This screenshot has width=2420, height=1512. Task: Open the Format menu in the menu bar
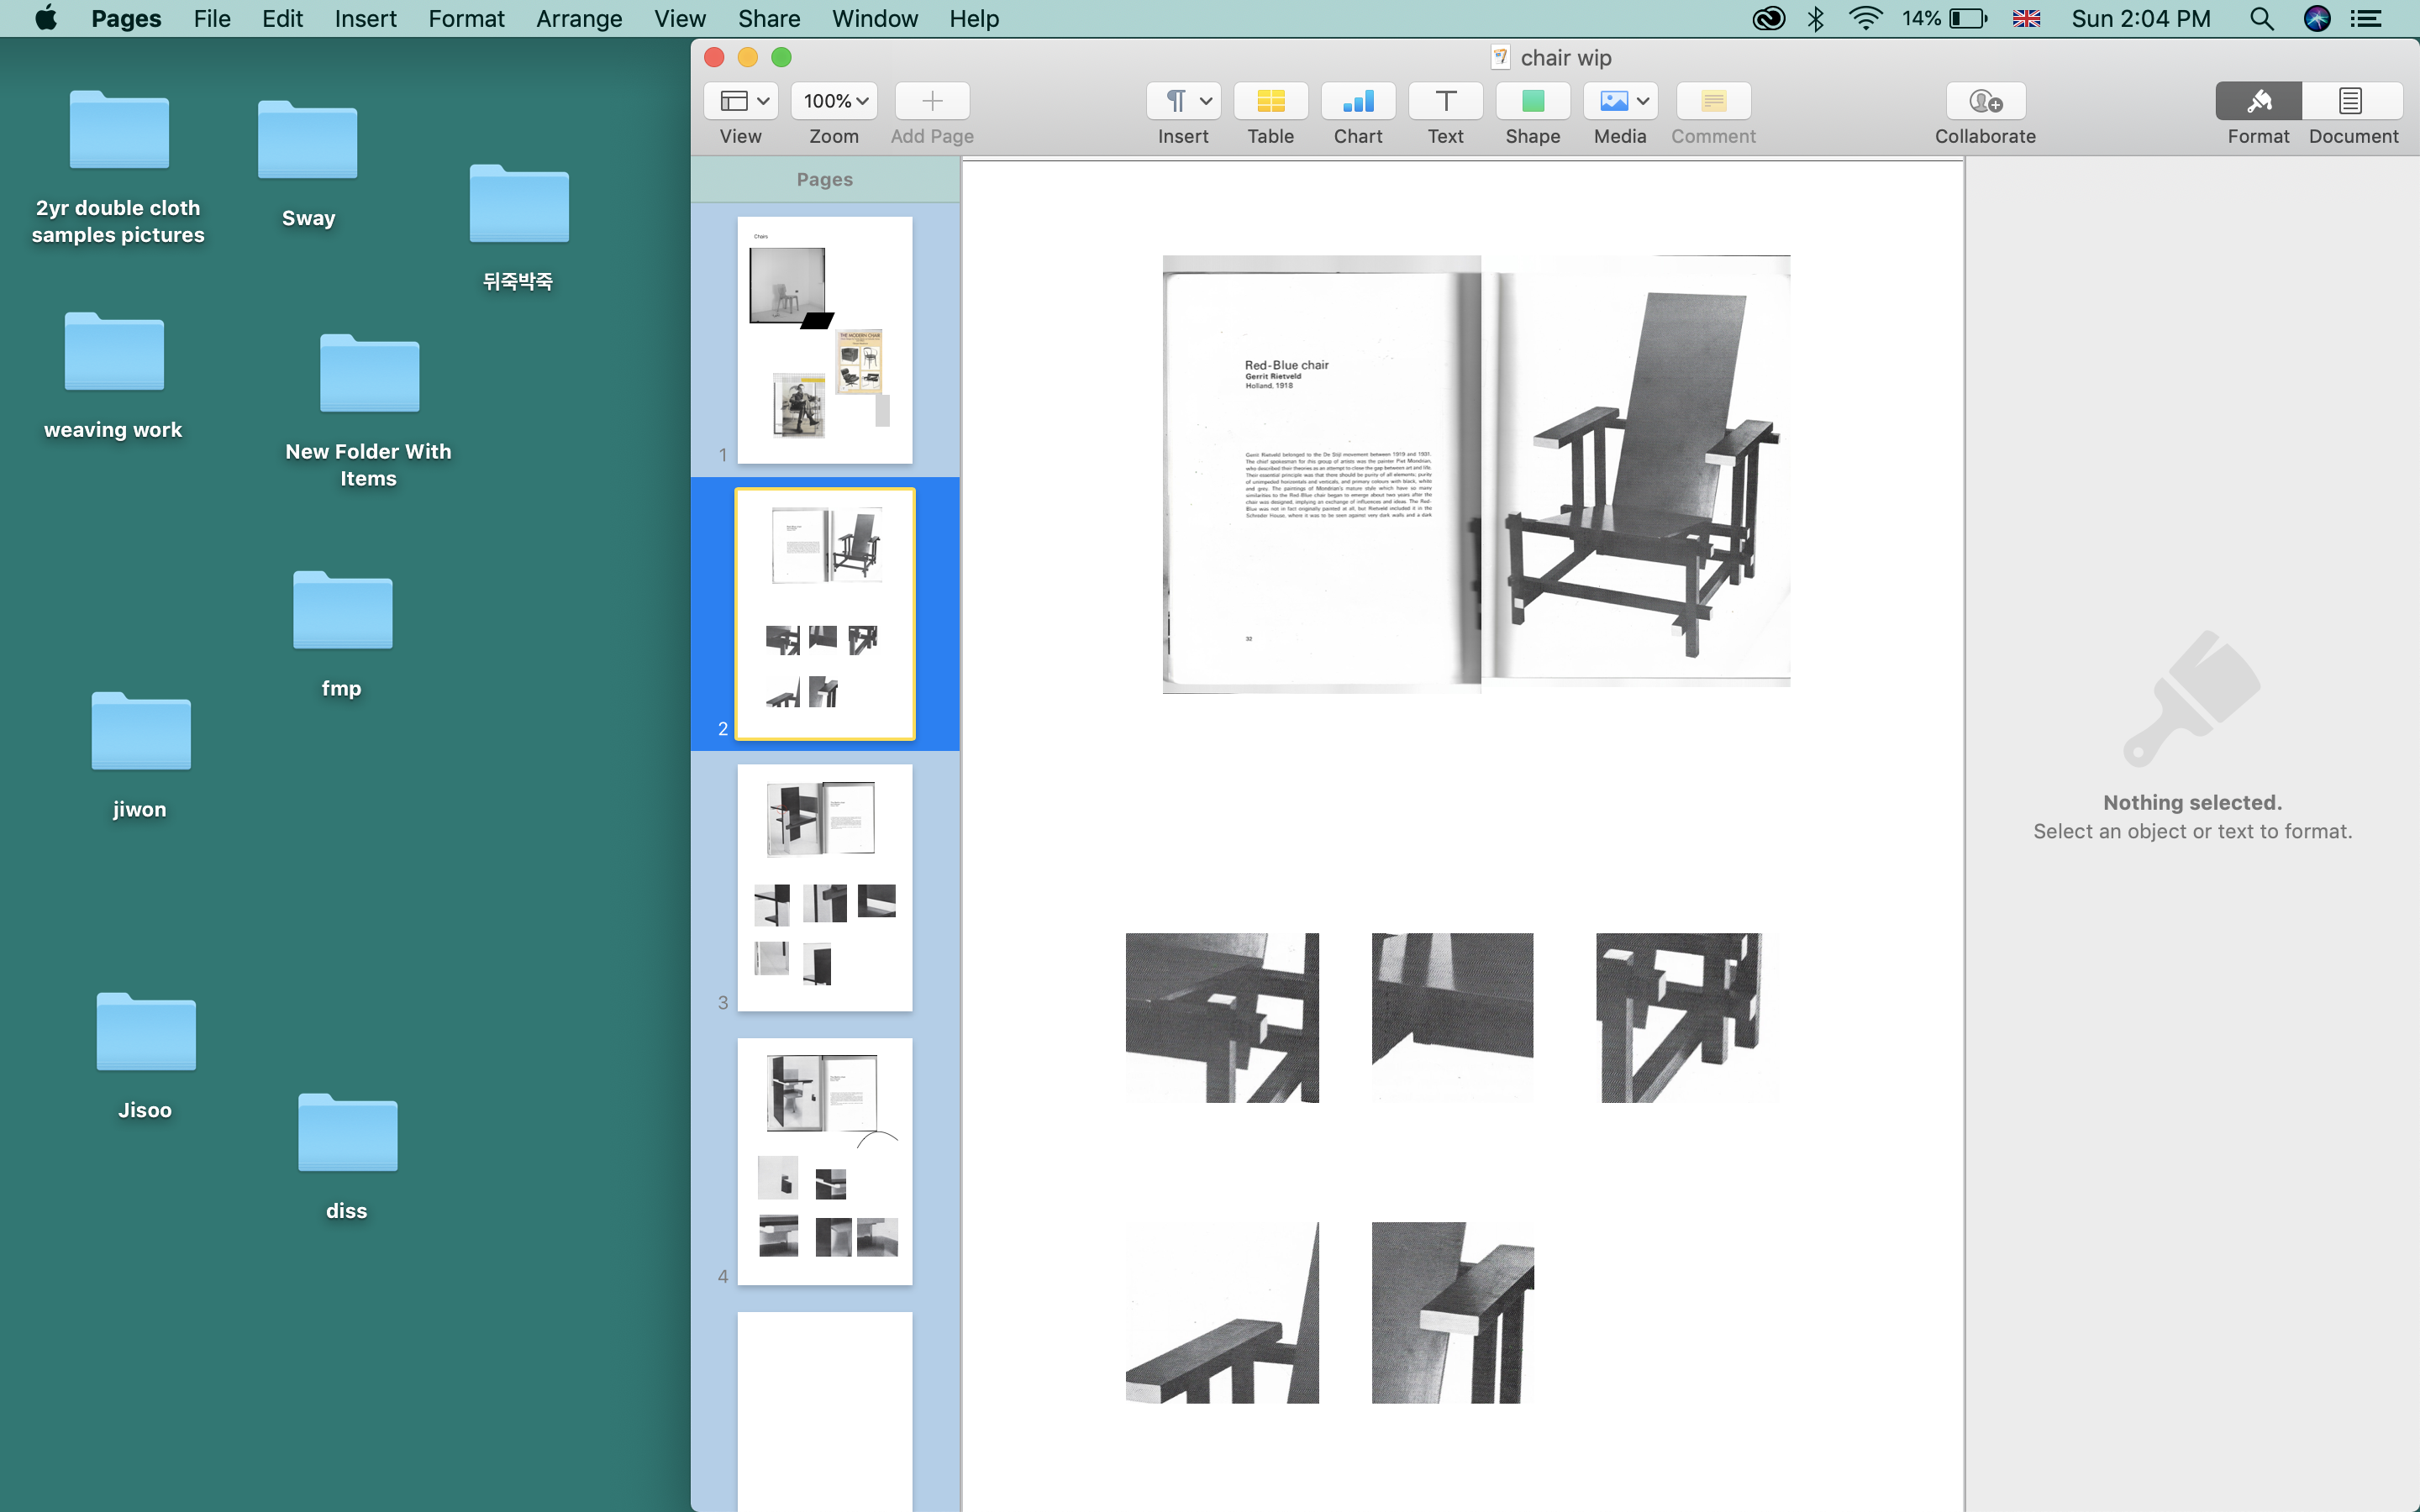click(x=465, y=19)
